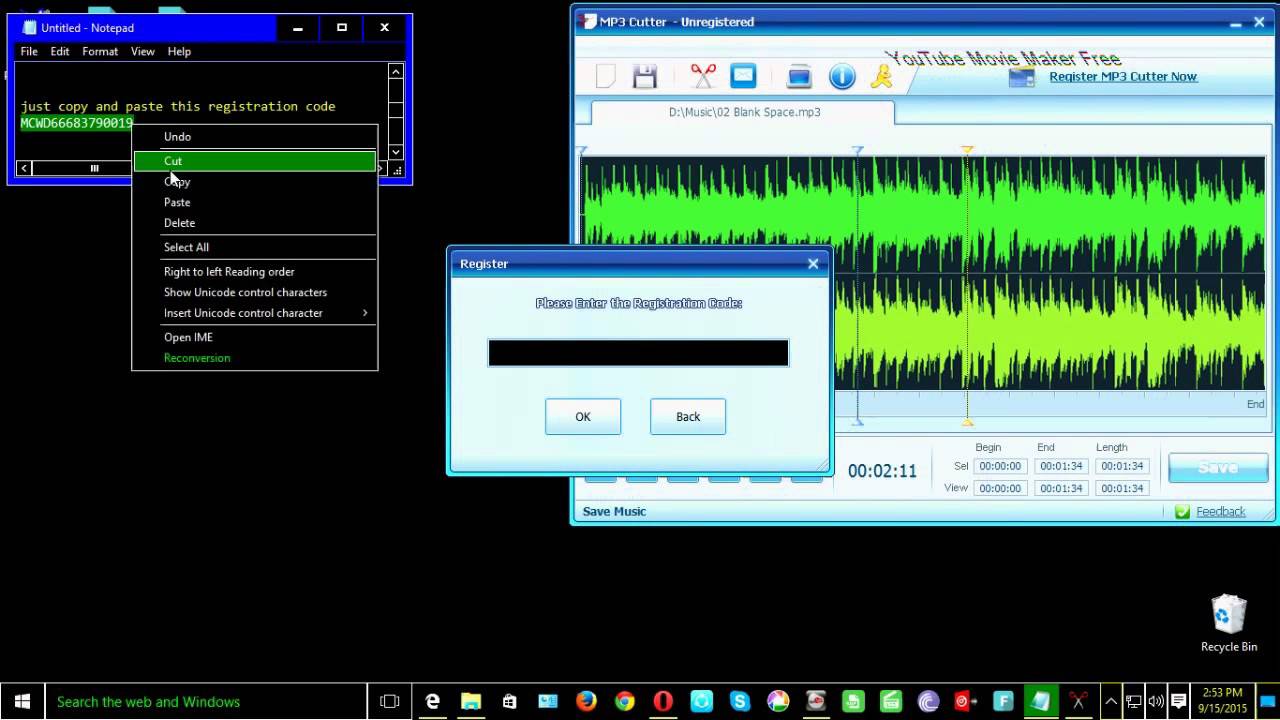Click the registration code input field

pos(638,353)
